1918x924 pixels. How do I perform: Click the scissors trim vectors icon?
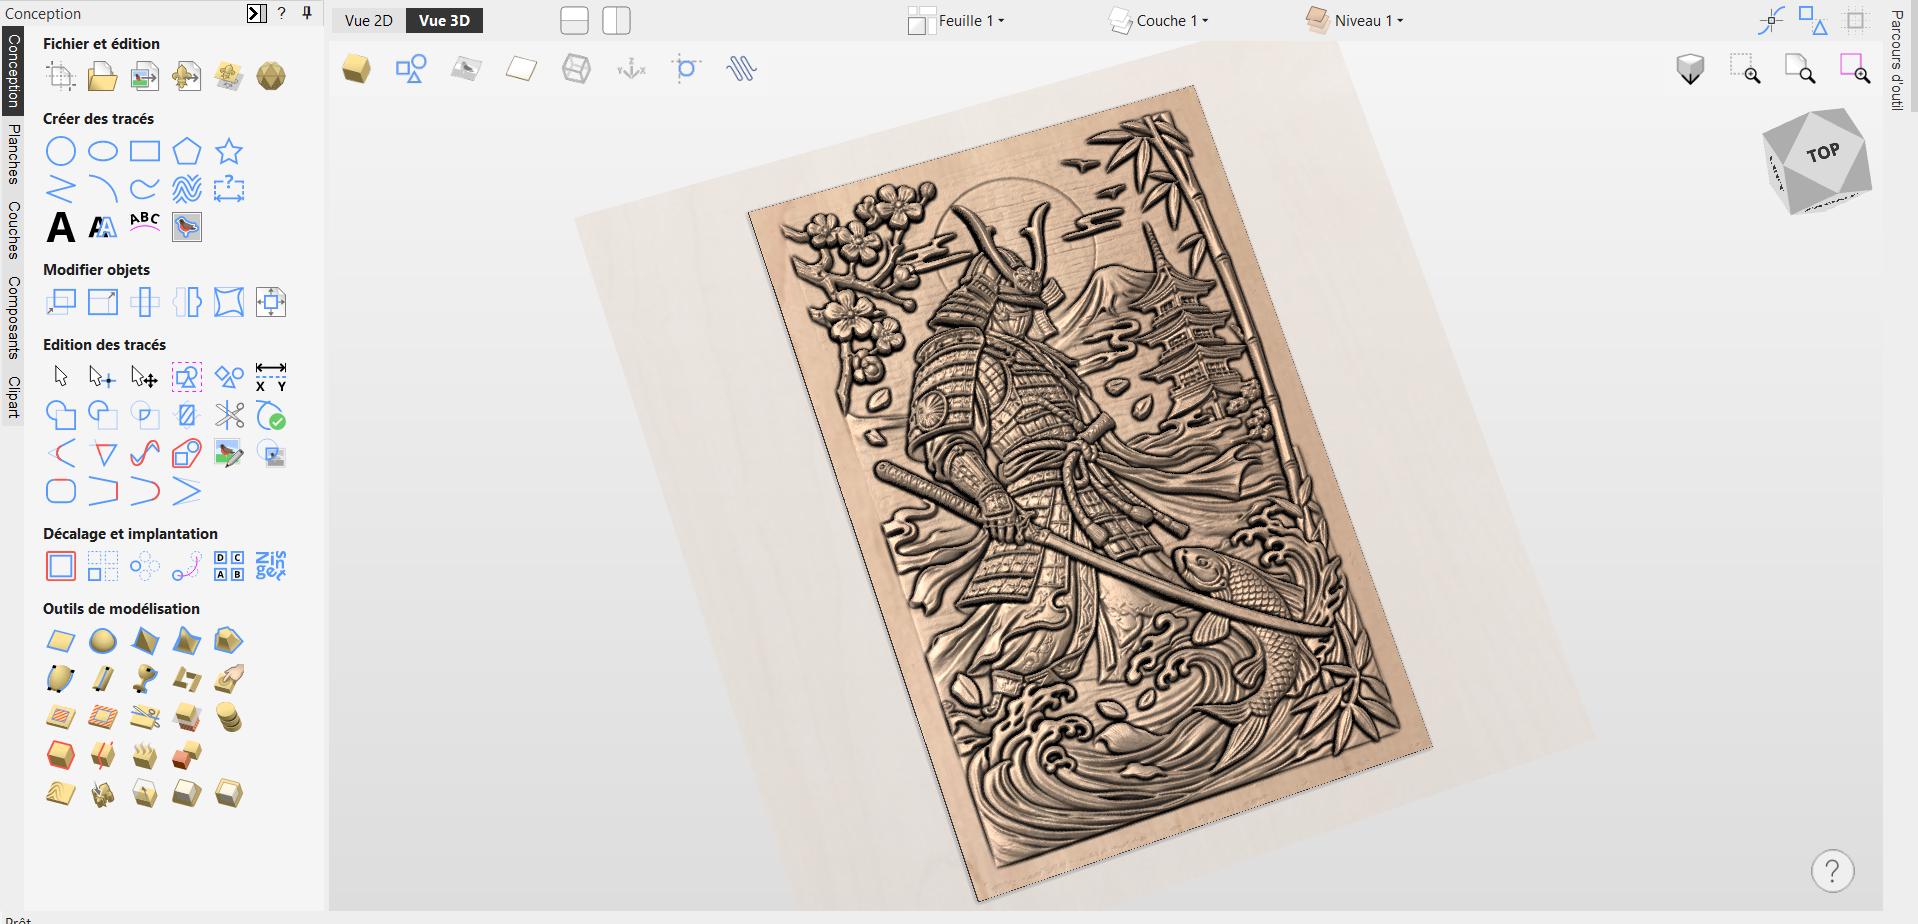tap(229, 415)
